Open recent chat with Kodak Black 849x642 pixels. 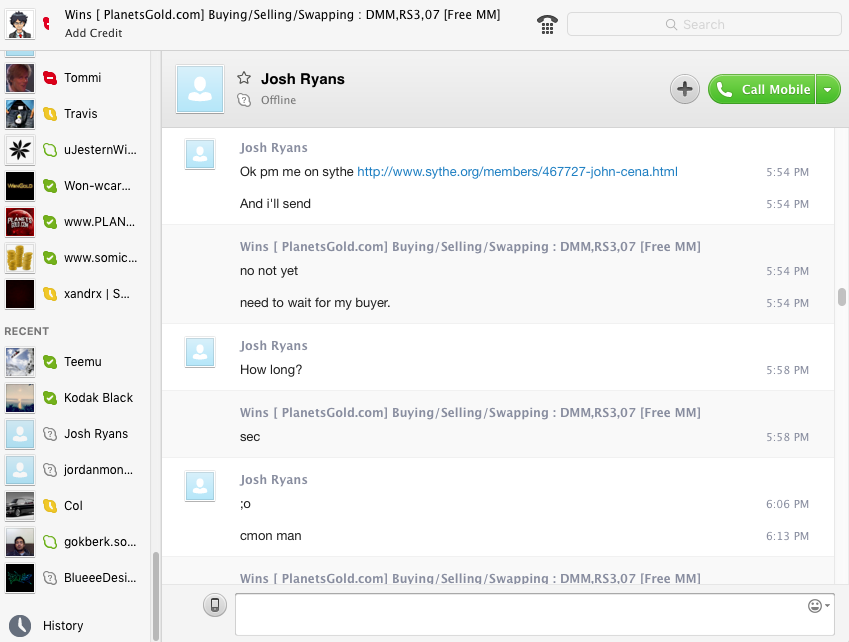tap(75, 398)
